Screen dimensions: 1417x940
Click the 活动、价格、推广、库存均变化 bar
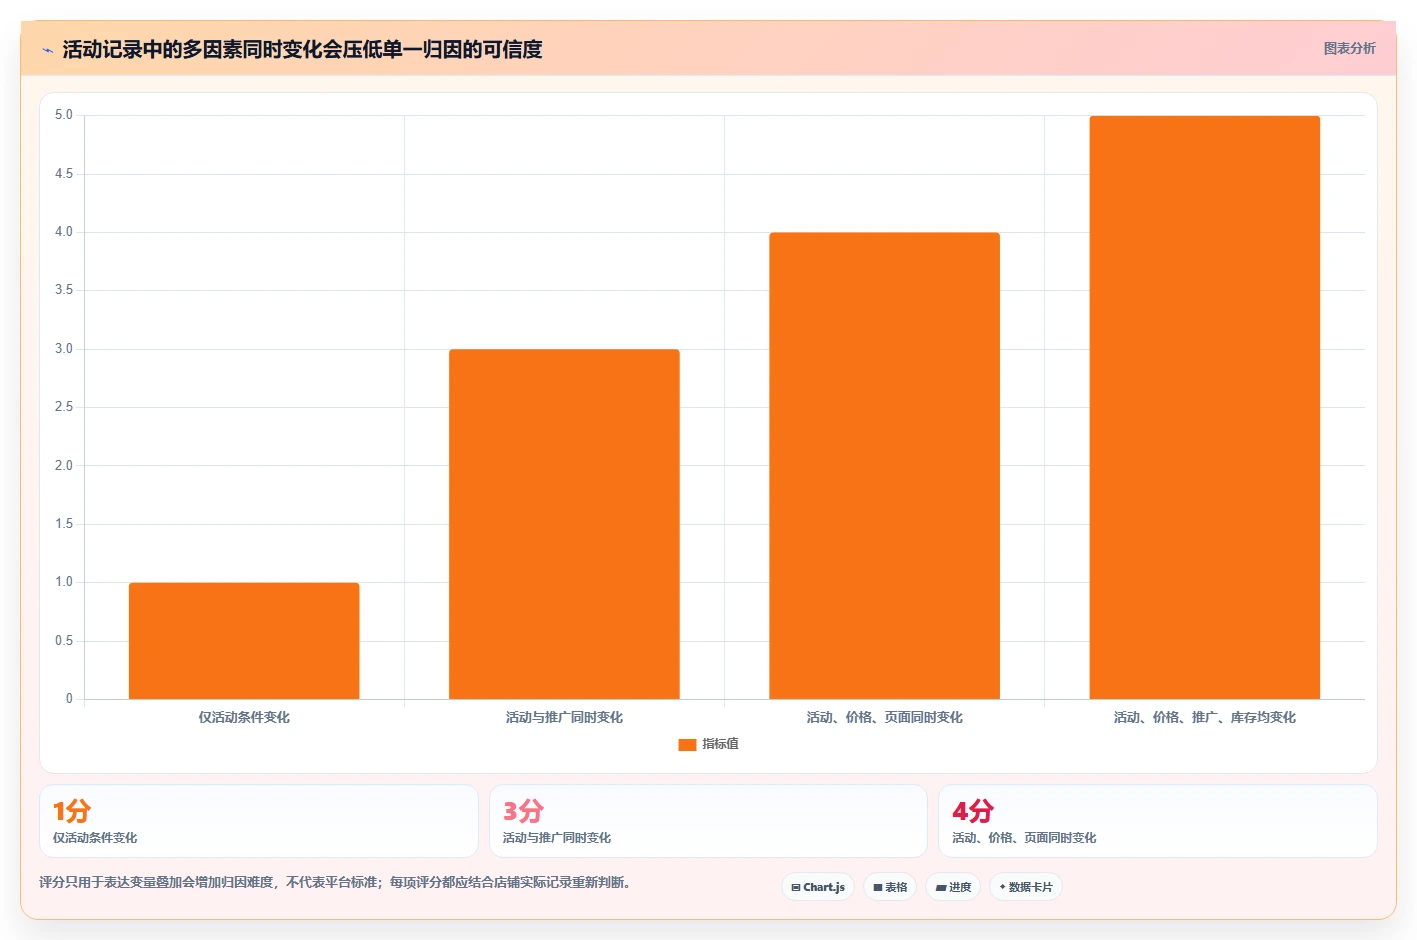[1204, 407]
